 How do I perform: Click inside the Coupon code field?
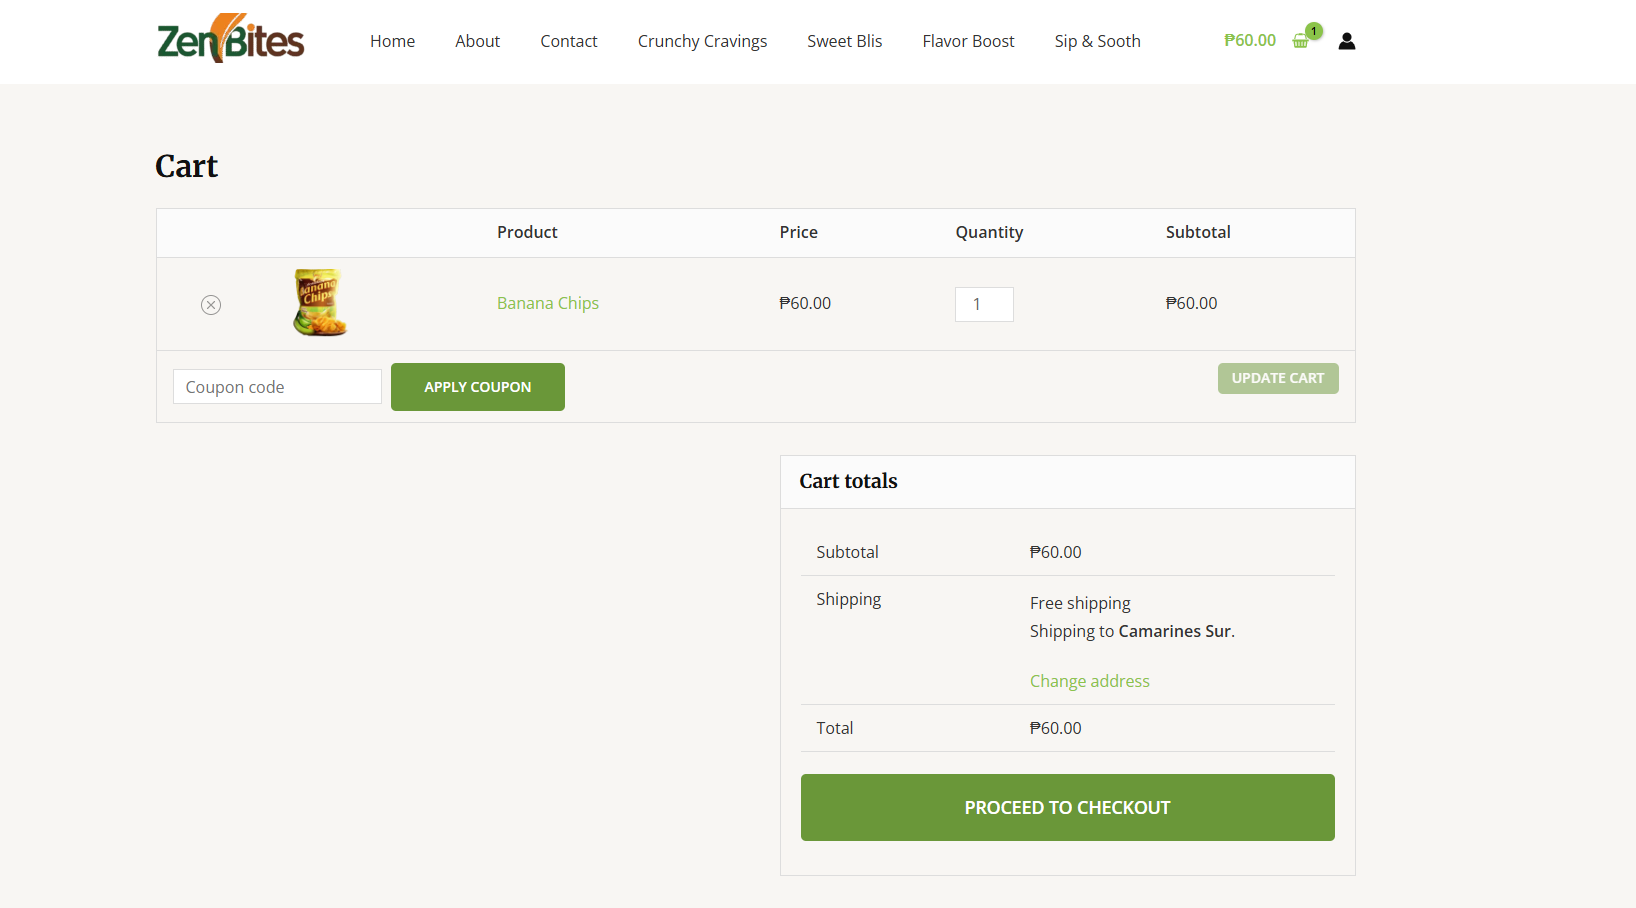pyautogui.click(x=277, y=386)
